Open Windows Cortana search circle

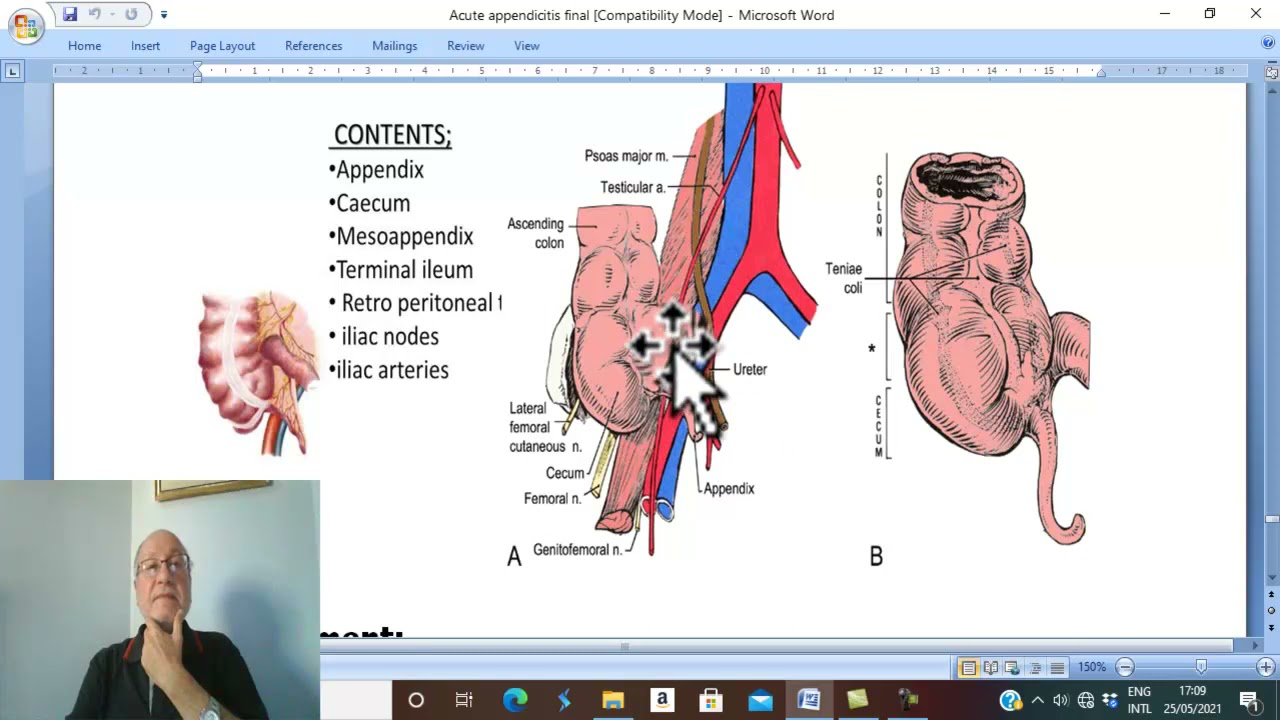[416, 700]
